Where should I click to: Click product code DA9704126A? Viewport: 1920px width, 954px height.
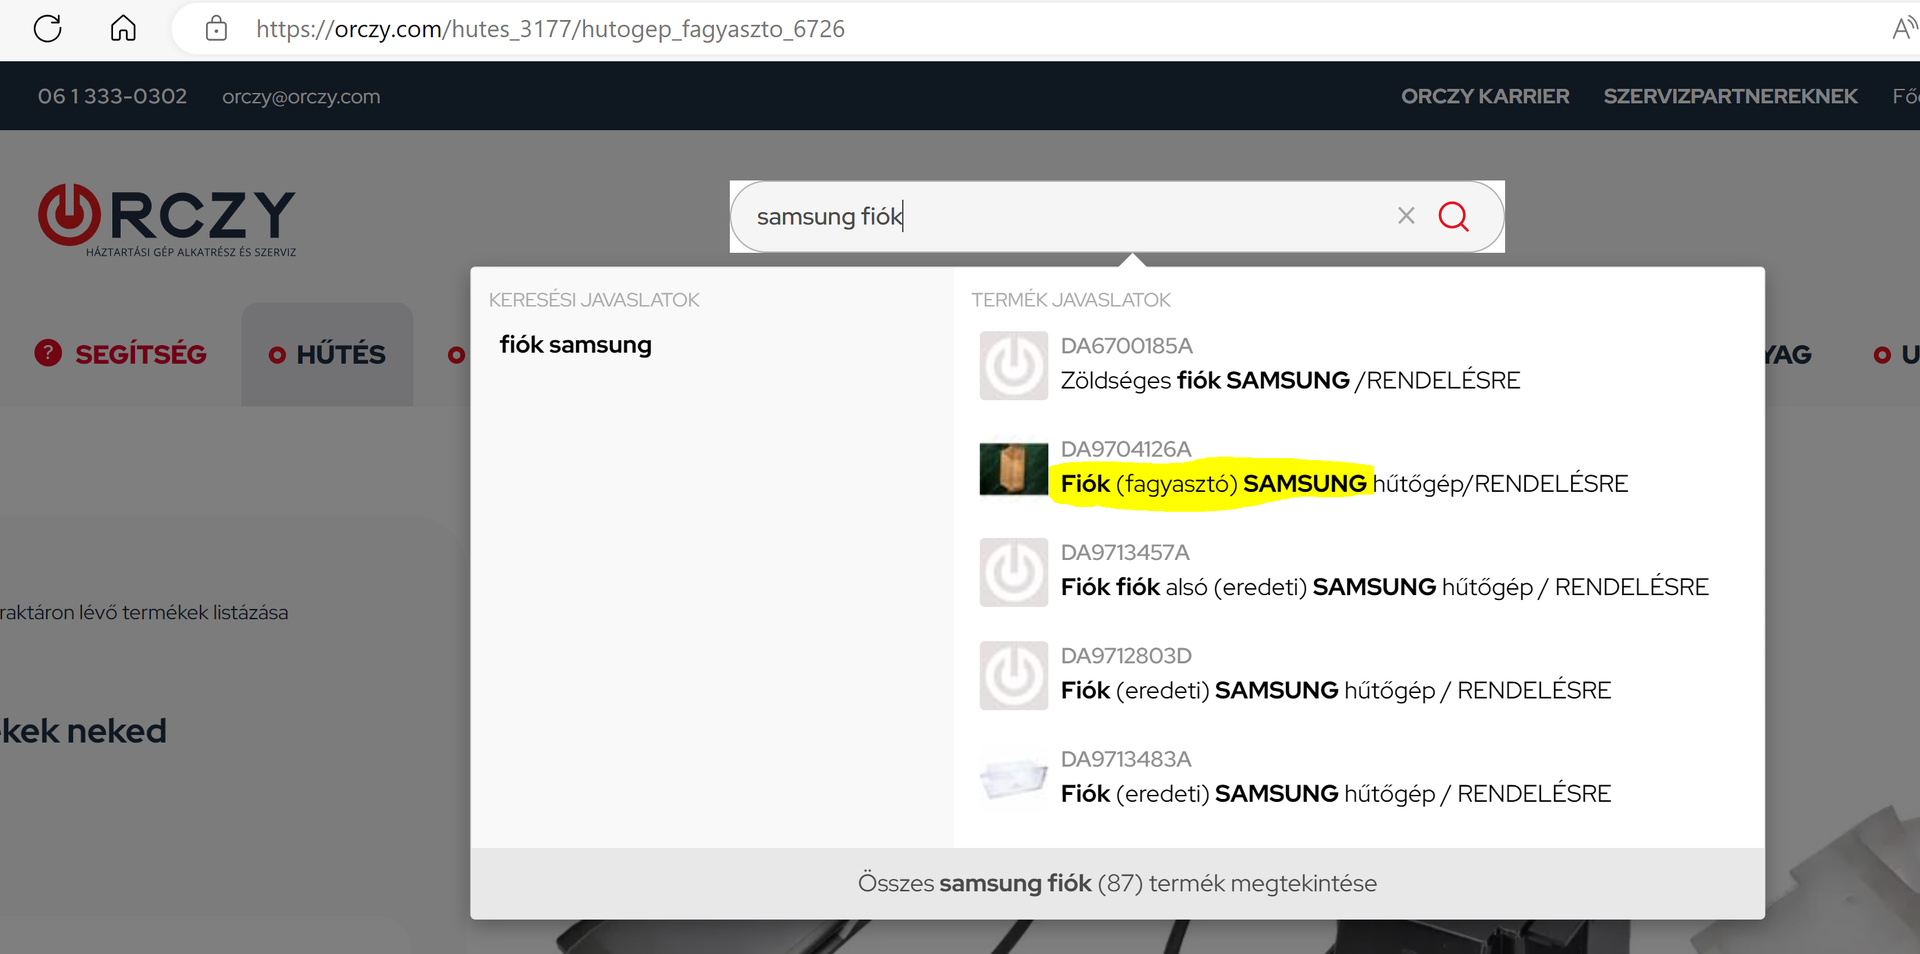(x=1126, y=449)
